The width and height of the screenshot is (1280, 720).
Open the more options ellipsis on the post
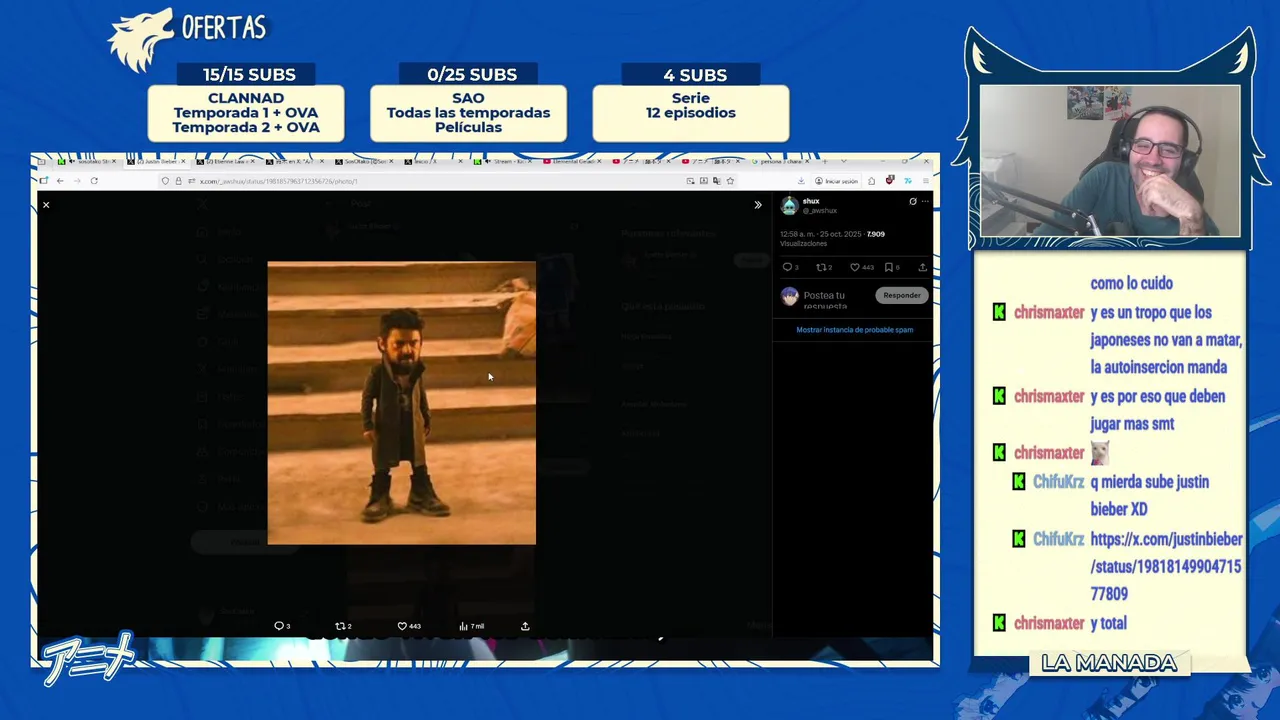925,202
